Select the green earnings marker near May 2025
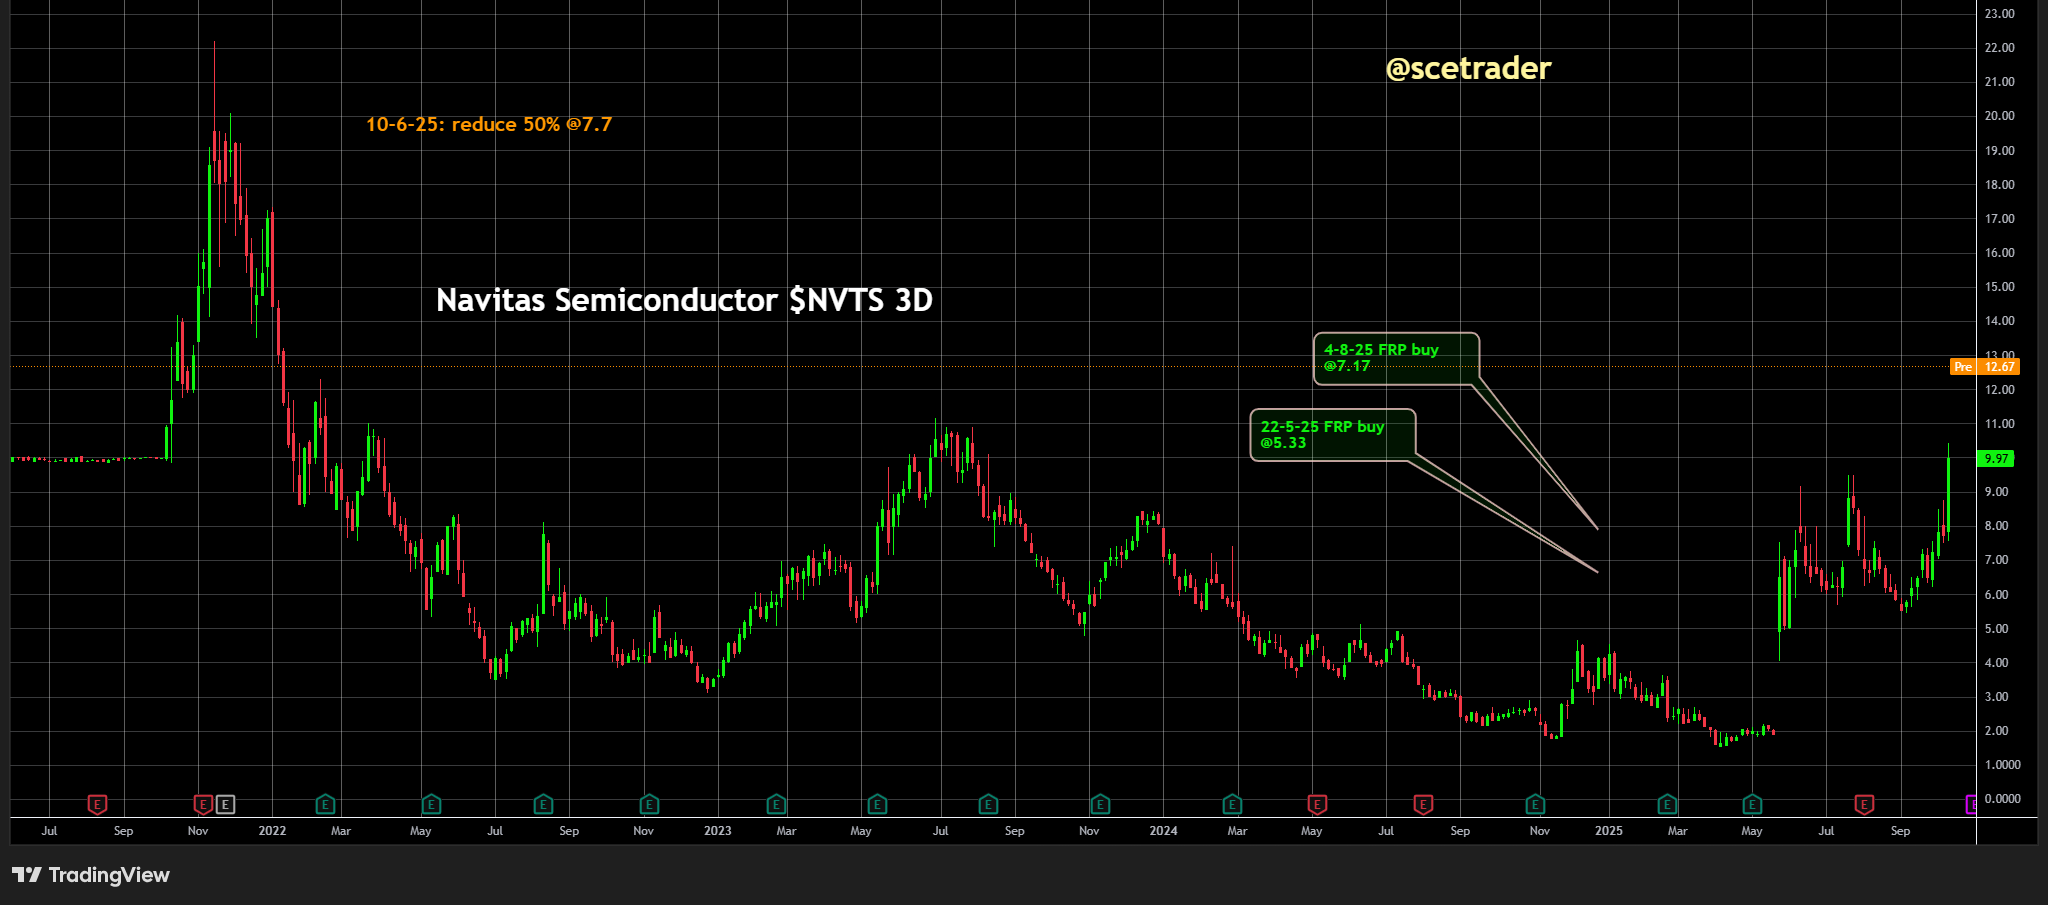 tap(1752, 804)
